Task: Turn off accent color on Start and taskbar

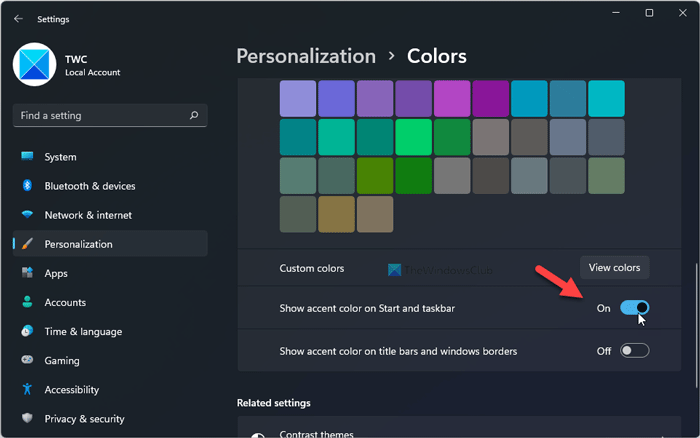Action: coord(634,309)
